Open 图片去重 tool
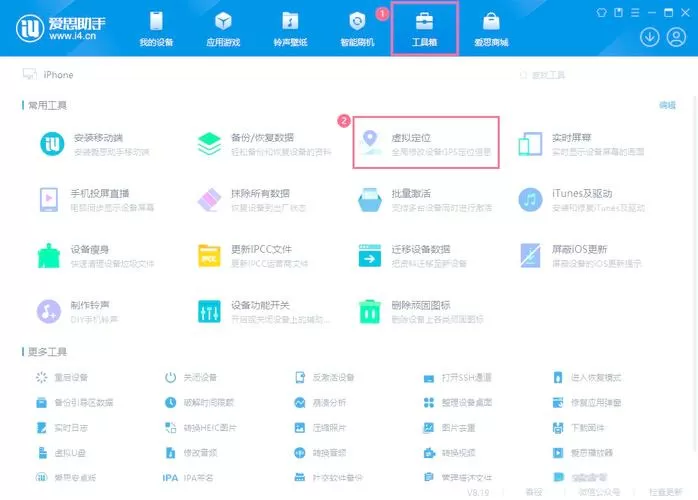 click(x=449, y=428)
